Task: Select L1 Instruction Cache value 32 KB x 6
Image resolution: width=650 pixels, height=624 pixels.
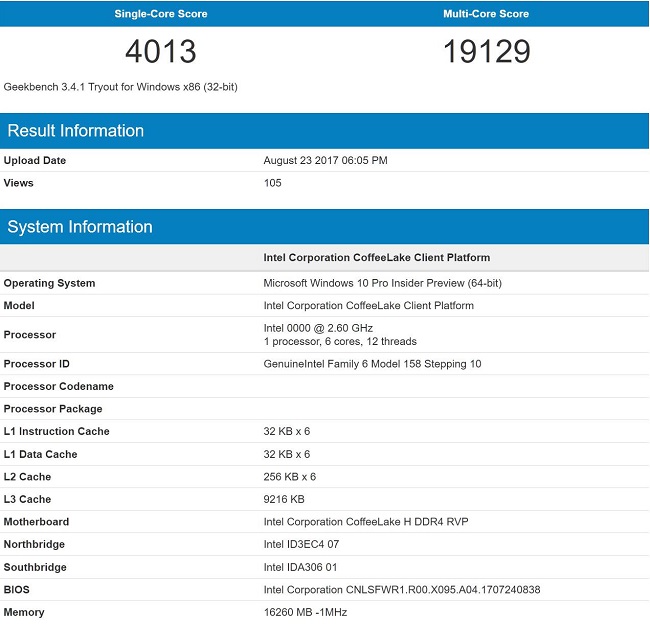Action: click(287, 431)
